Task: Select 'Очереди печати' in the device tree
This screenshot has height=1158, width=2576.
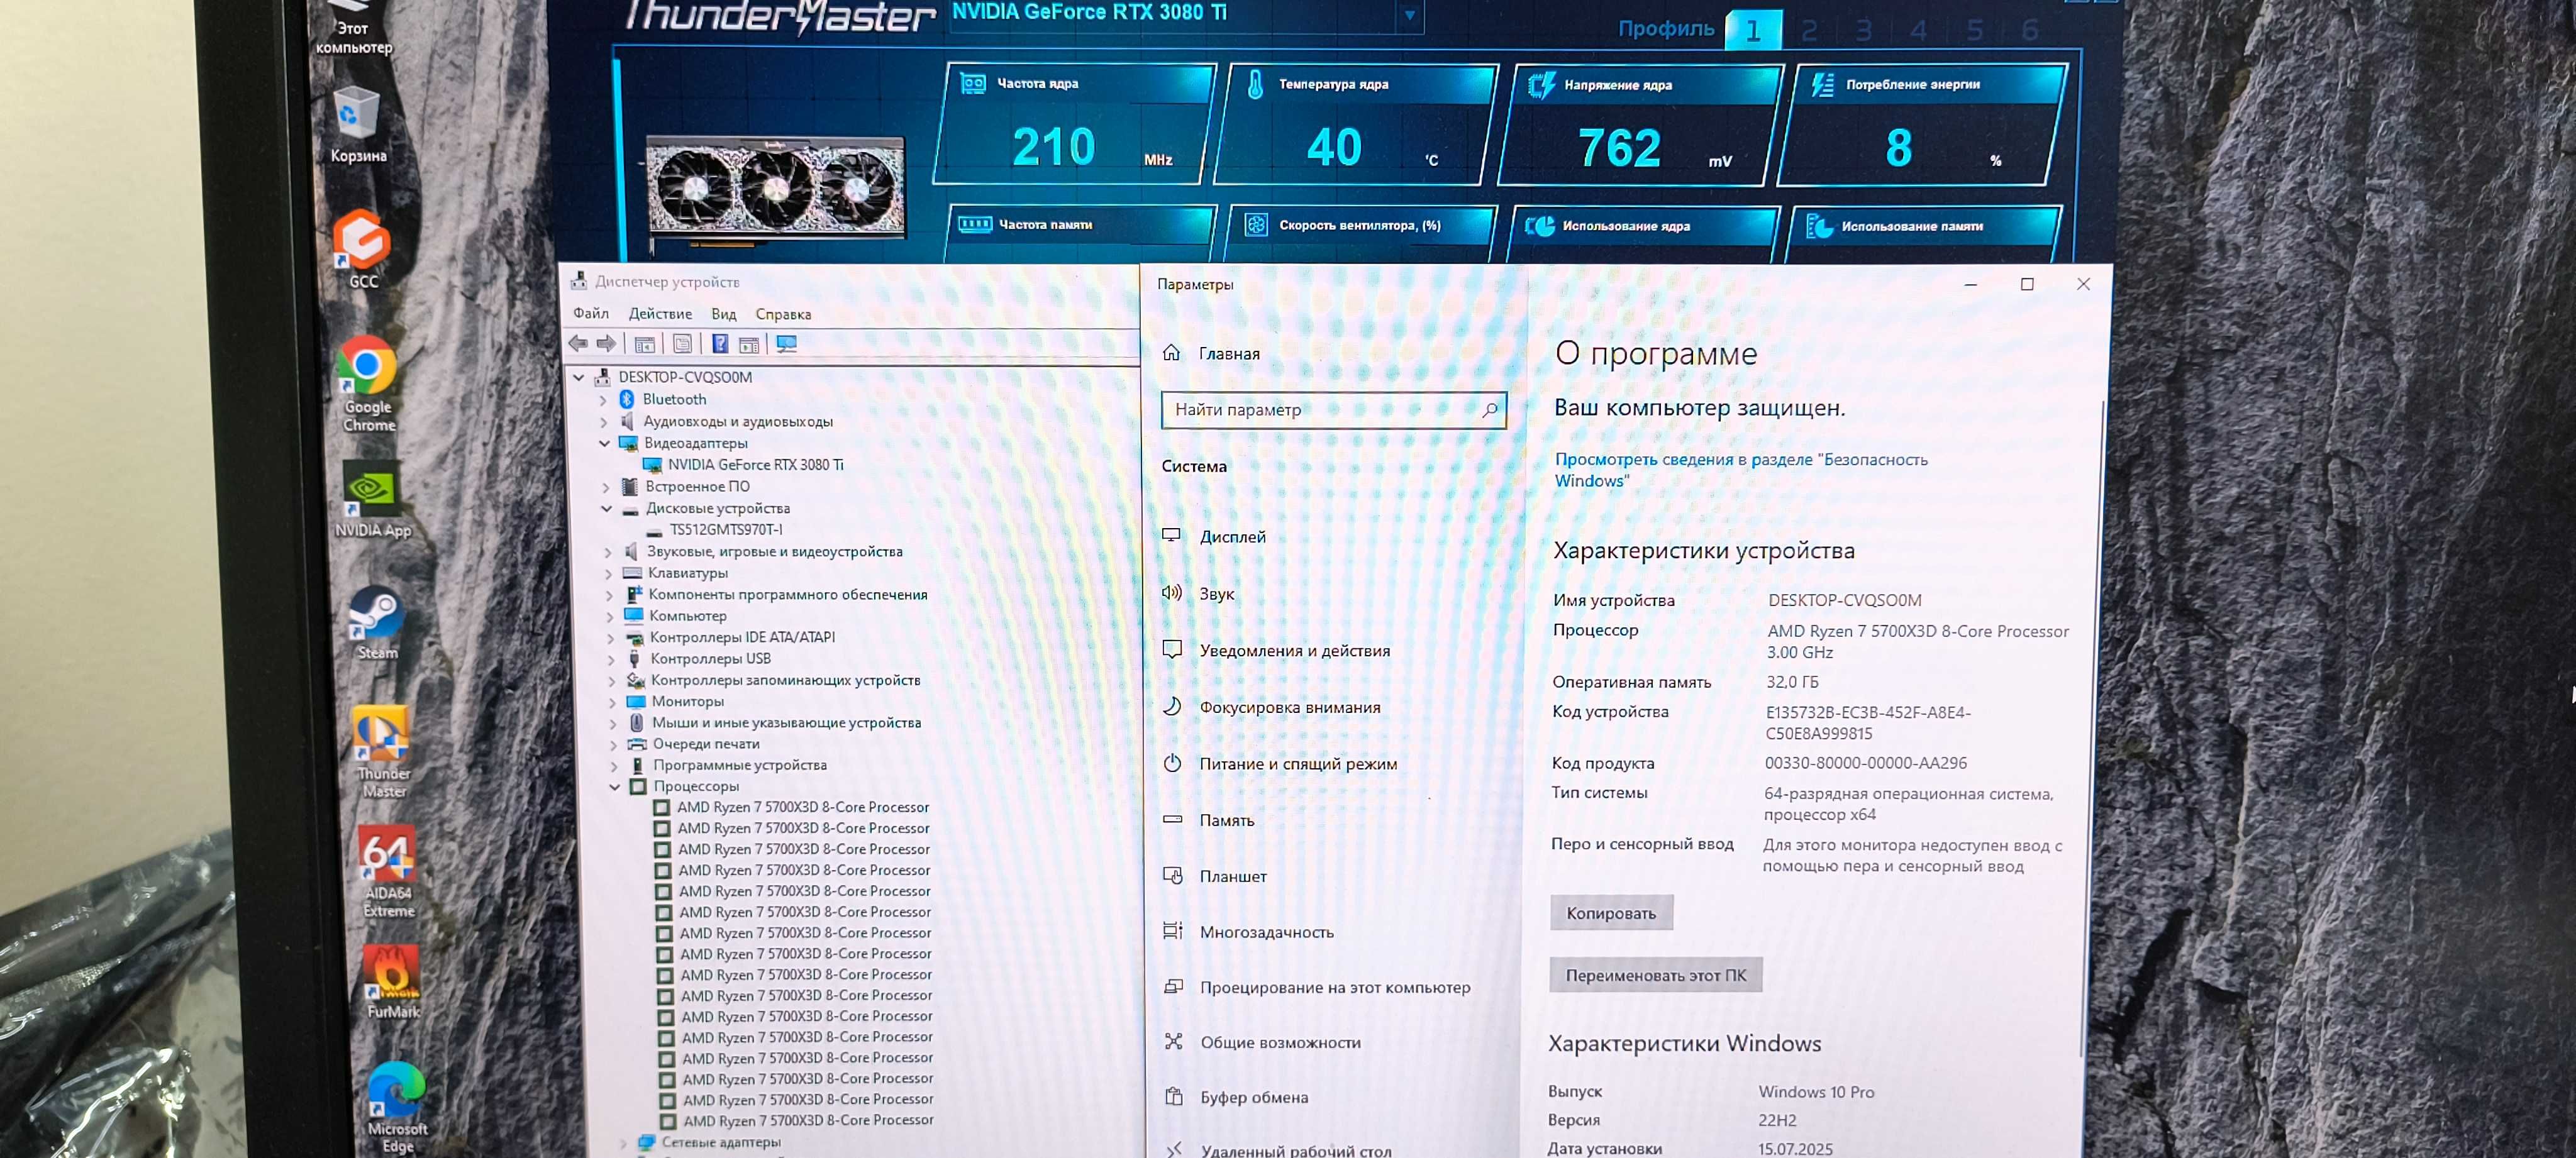Action: coord(706,744)
